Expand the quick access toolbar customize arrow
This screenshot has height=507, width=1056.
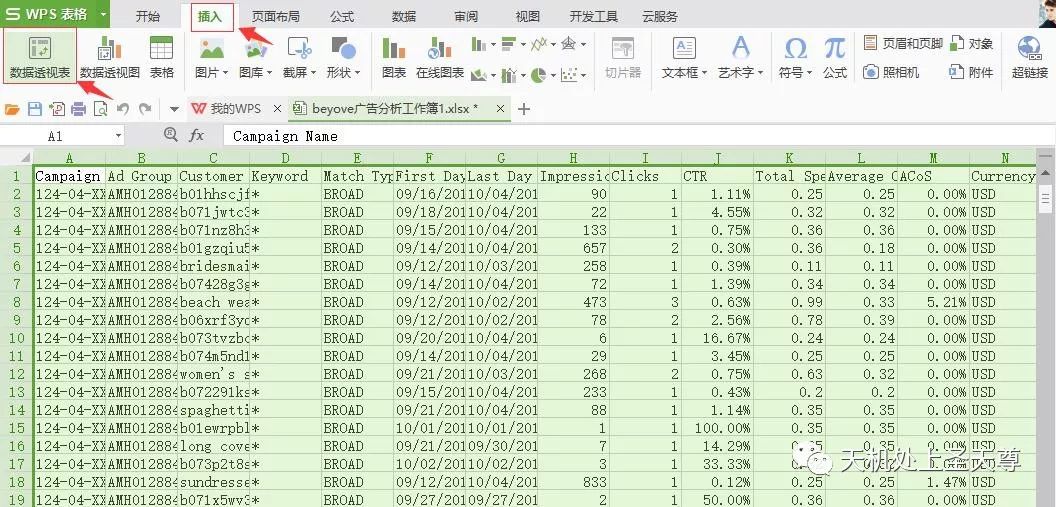click(x=174, y=109)
